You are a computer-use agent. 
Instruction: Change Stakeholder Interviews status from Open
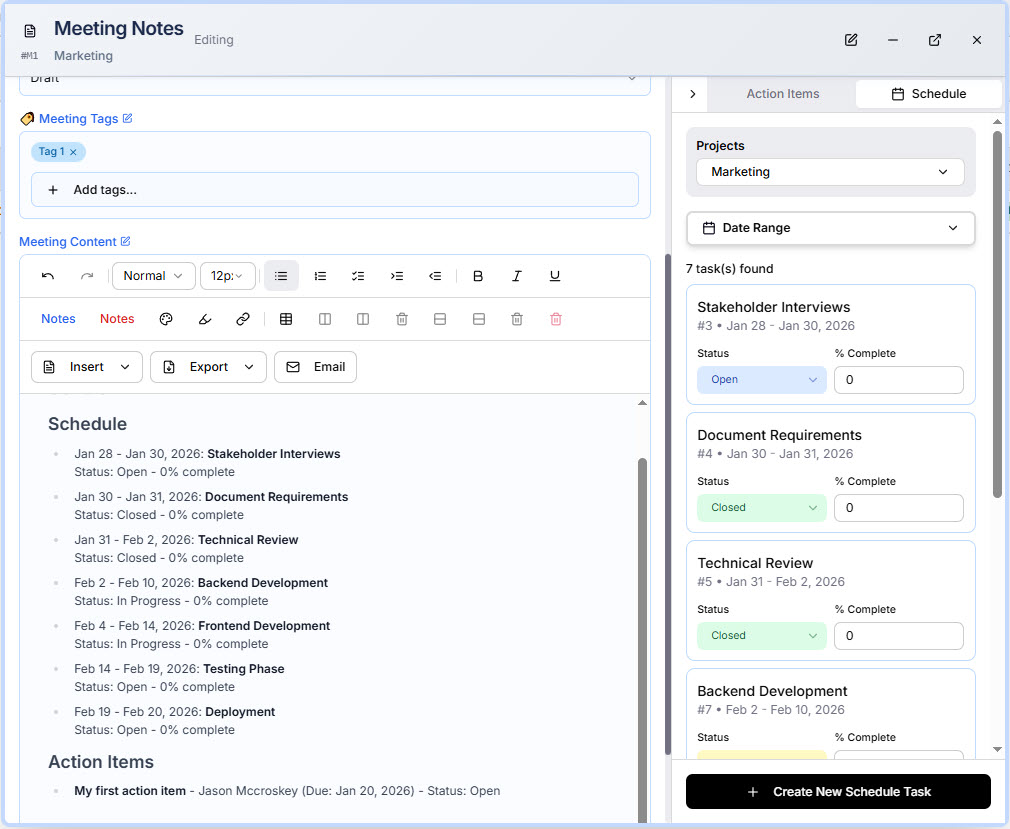click(761, 379)
